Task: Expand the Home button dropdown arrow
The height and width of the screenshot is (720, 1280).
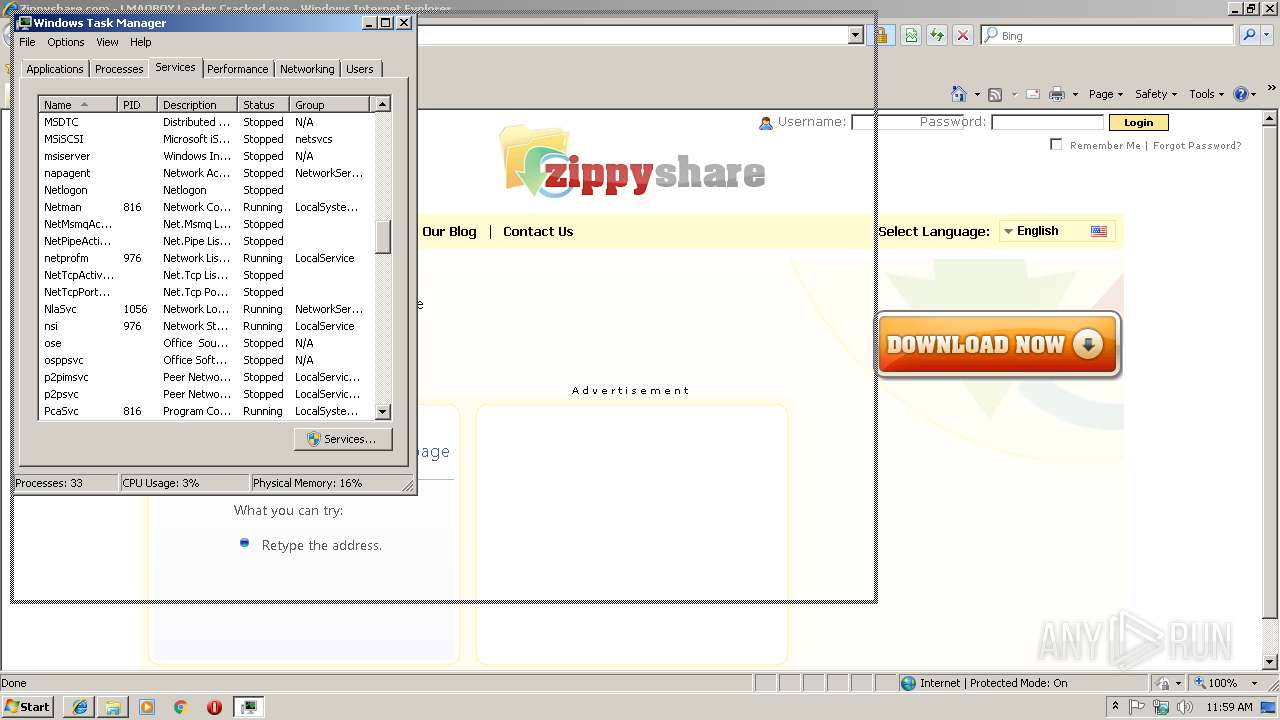Action: tap(977, 95)
